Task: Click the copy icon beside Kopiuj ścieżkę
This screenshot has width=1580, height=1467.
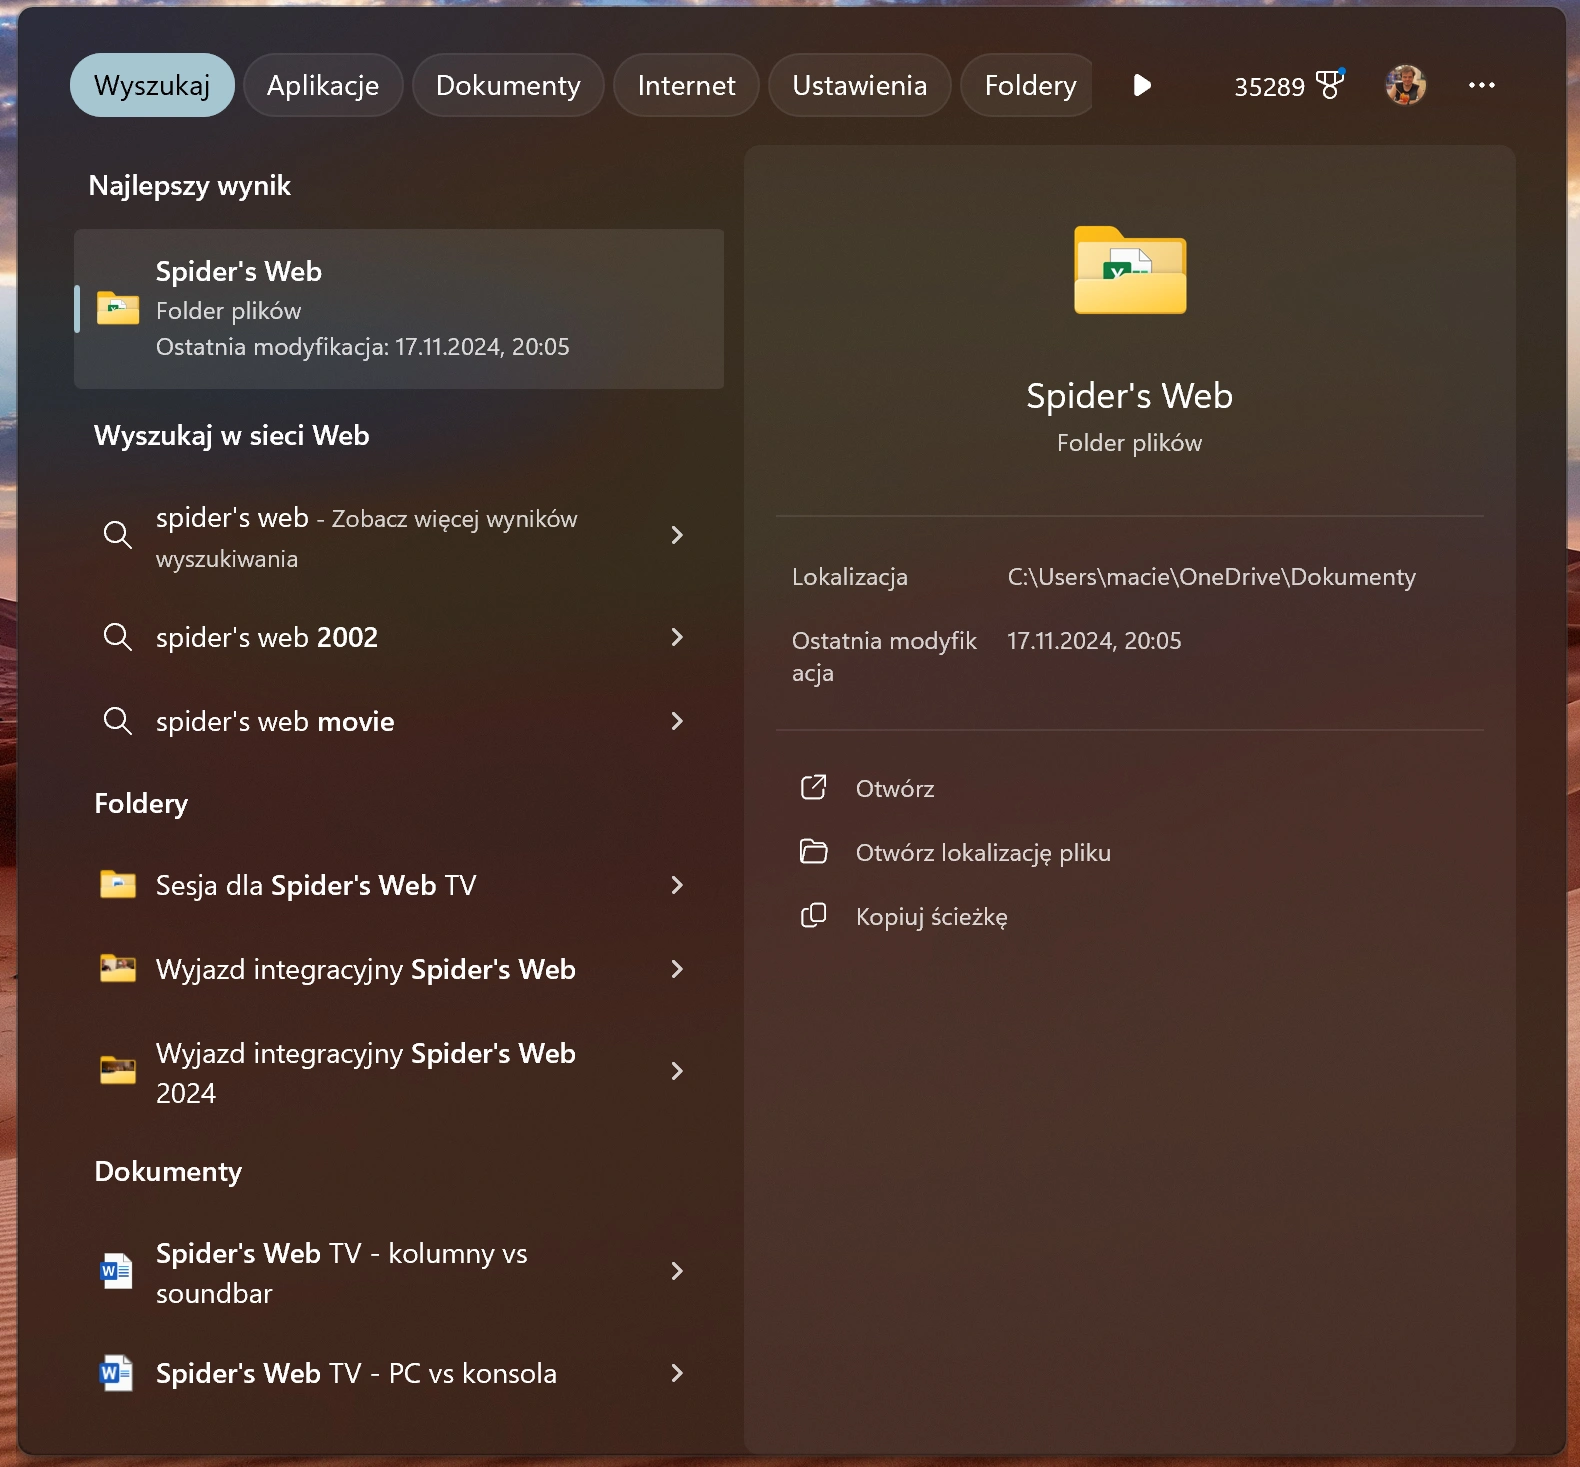Action: coord(814,916)
